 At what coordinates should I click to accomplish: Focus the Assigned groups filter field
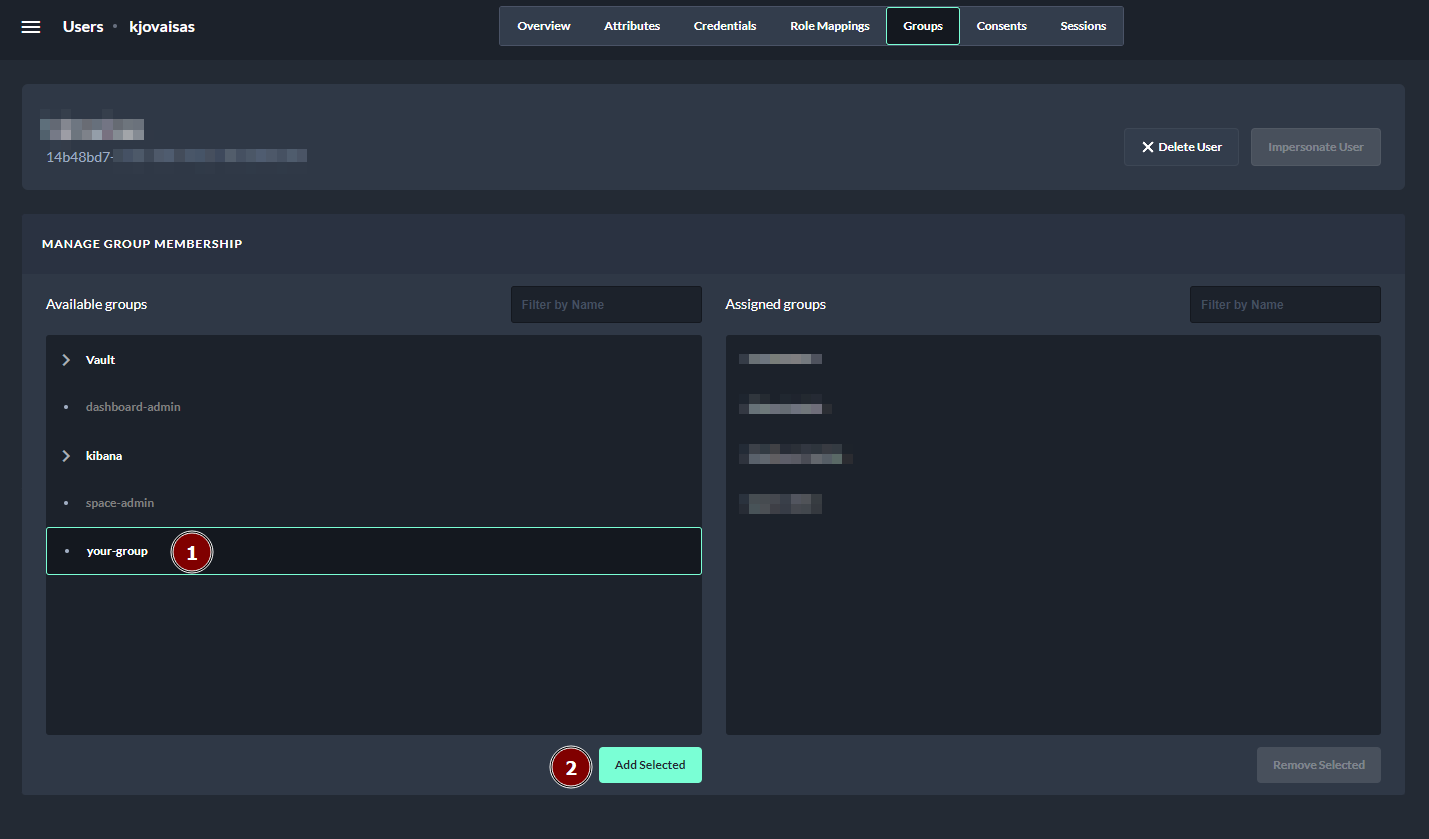click(x=1284, y=305)
